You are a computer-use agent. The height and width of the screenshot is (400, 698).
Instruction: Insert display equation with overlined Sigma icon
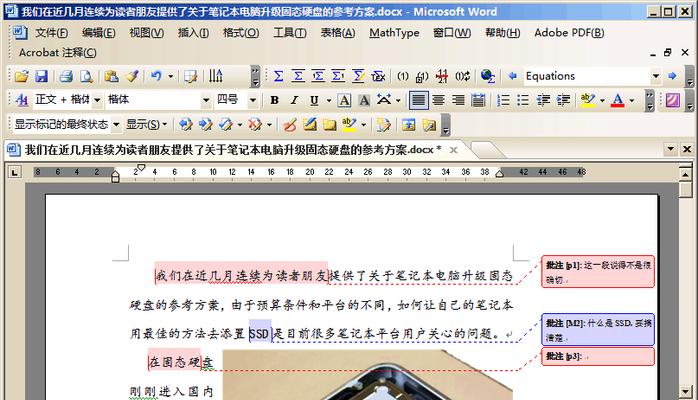298,76
